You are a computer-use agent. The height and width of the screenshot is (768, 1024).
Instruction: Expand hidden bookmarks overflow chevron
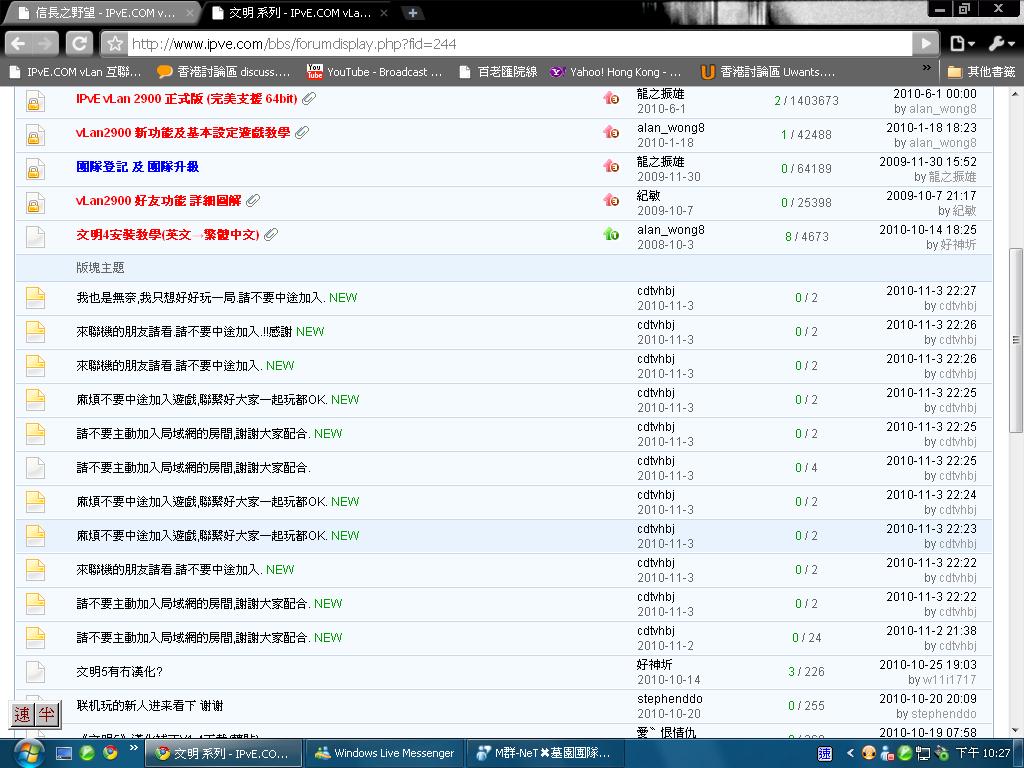[x=926, y=72]
